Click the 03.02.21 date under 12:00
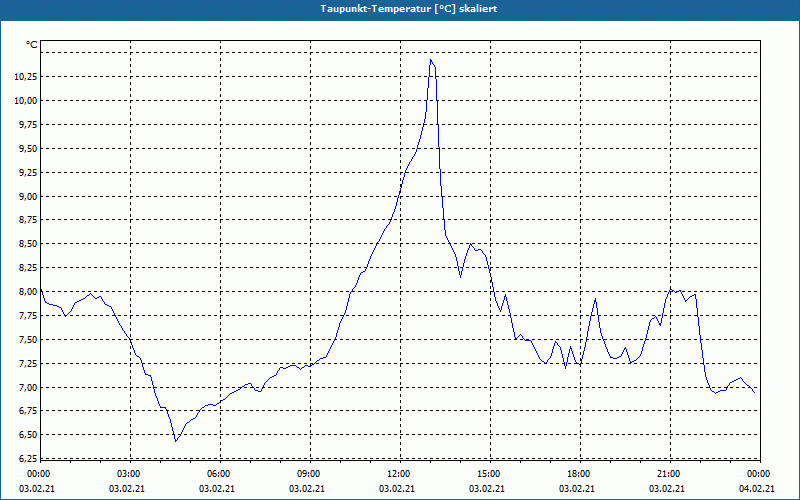The image size is (800, 500). 396,489
